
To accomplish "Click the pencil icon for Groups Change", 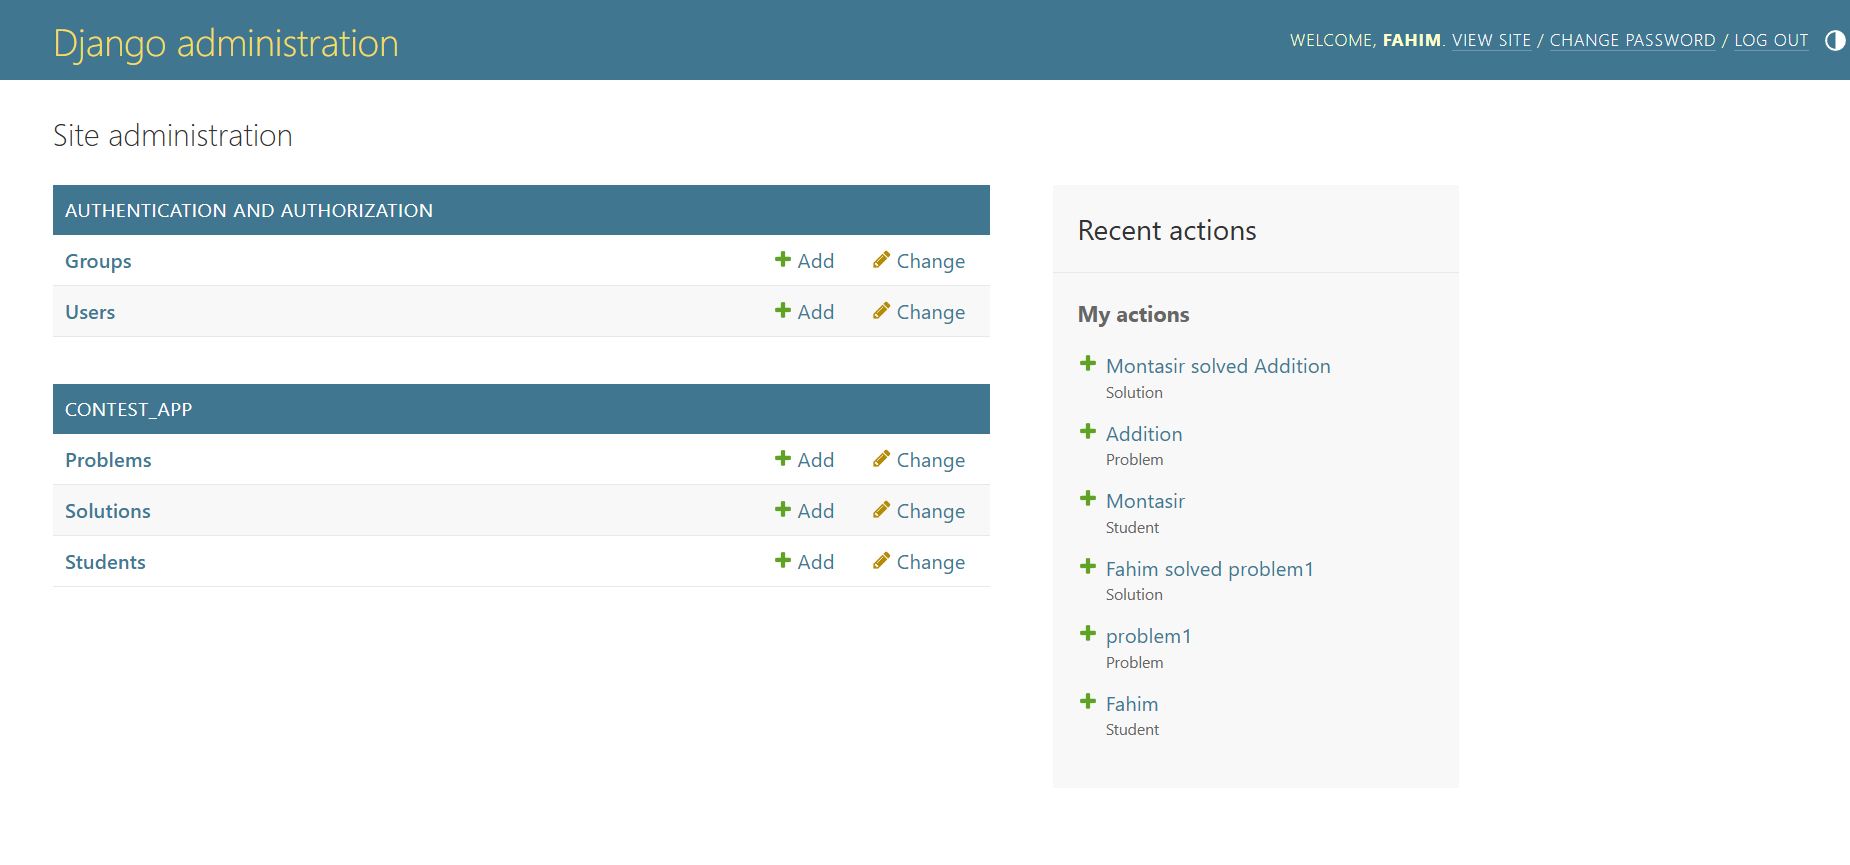I will 881,260.
